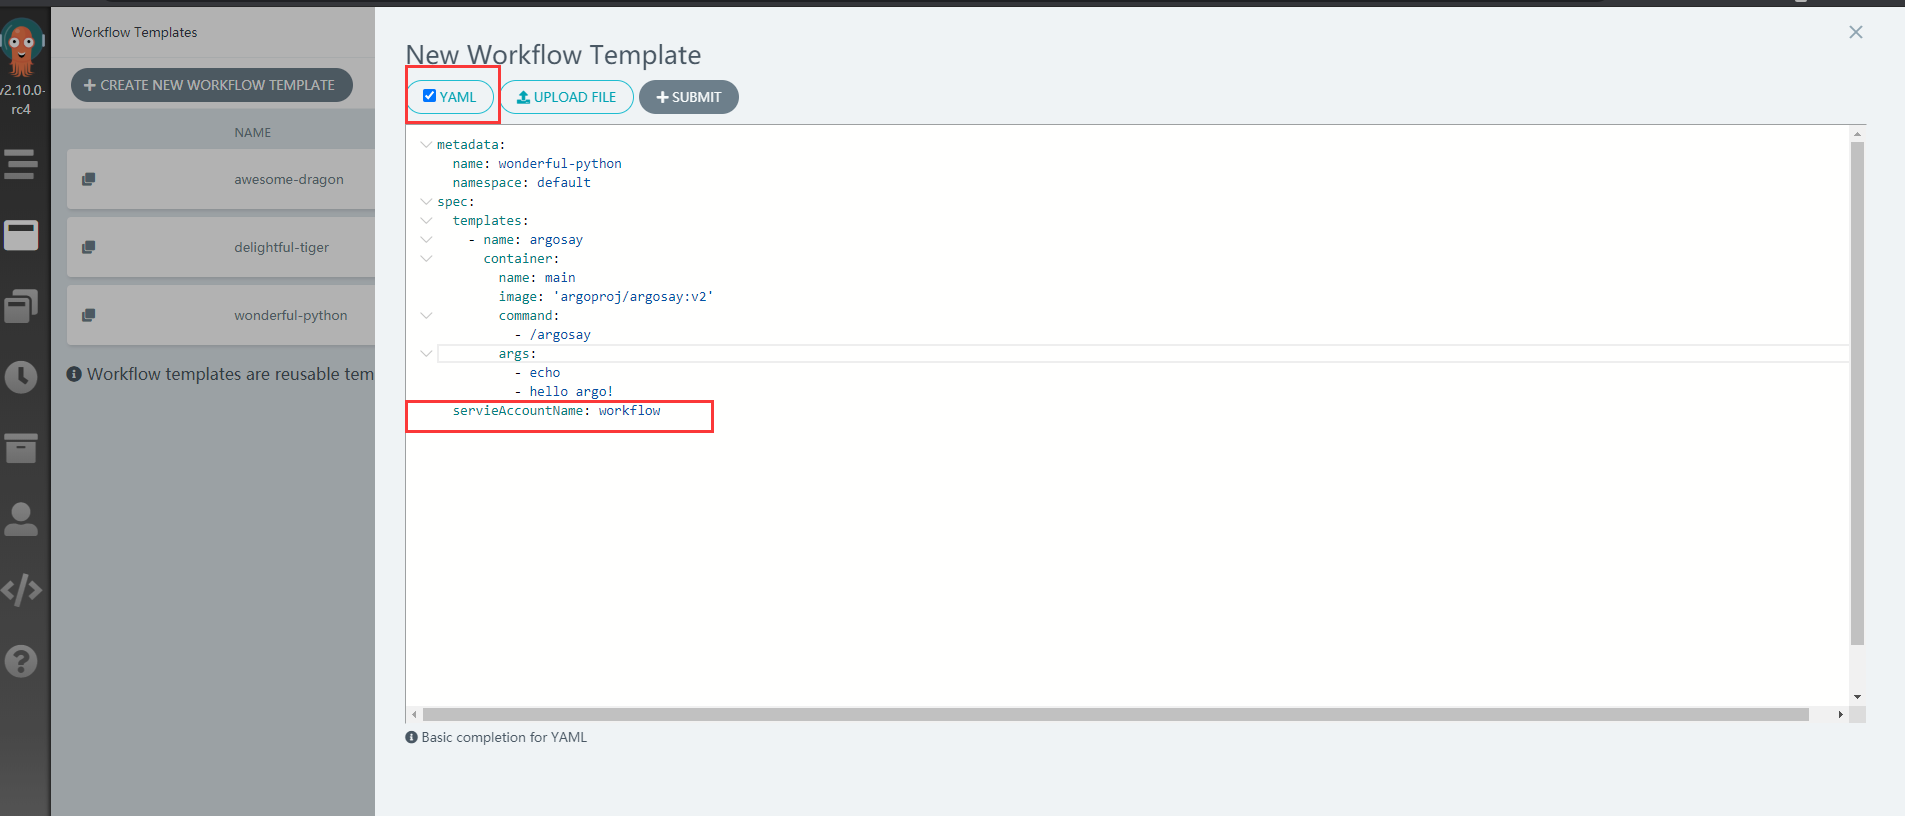This screenshot has width=1905, height=816.
Task: Open the User profile icon
Action: [x=21, y=519]
